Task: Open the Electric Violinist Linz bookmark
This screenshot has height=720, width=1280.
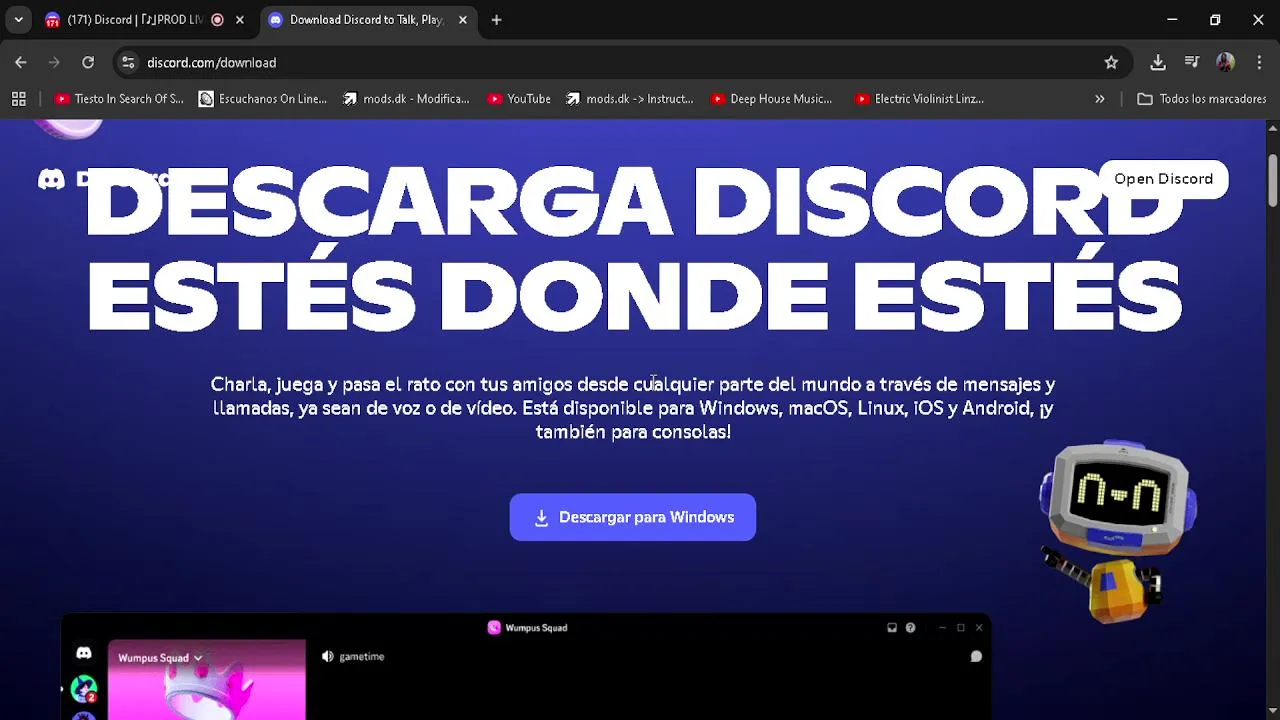Action: [920, 99]
